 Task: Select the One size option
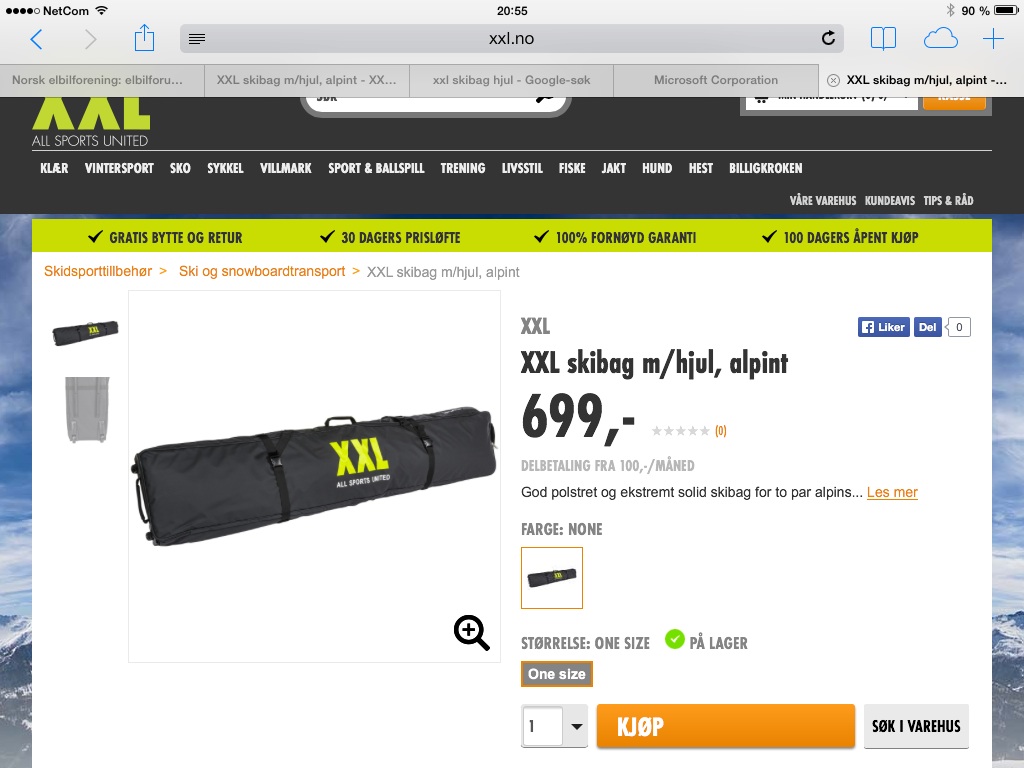(x=556, y=674)
